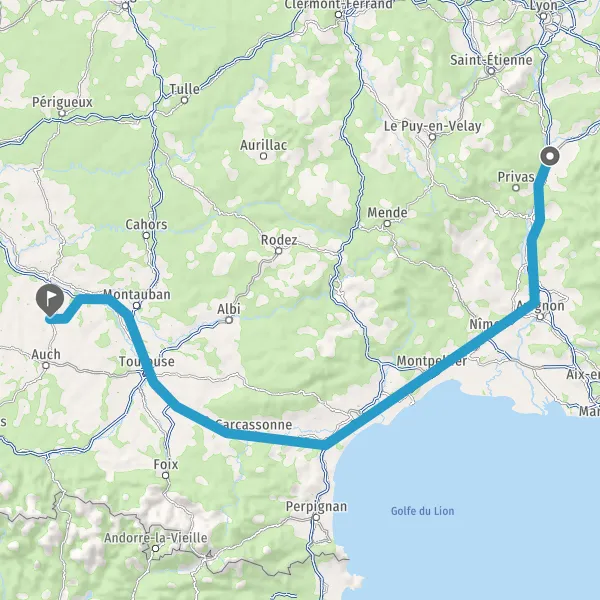Select the Rodez city marker dot
Viewport: 600px width, 600px height.
click(x=279, y=251)
